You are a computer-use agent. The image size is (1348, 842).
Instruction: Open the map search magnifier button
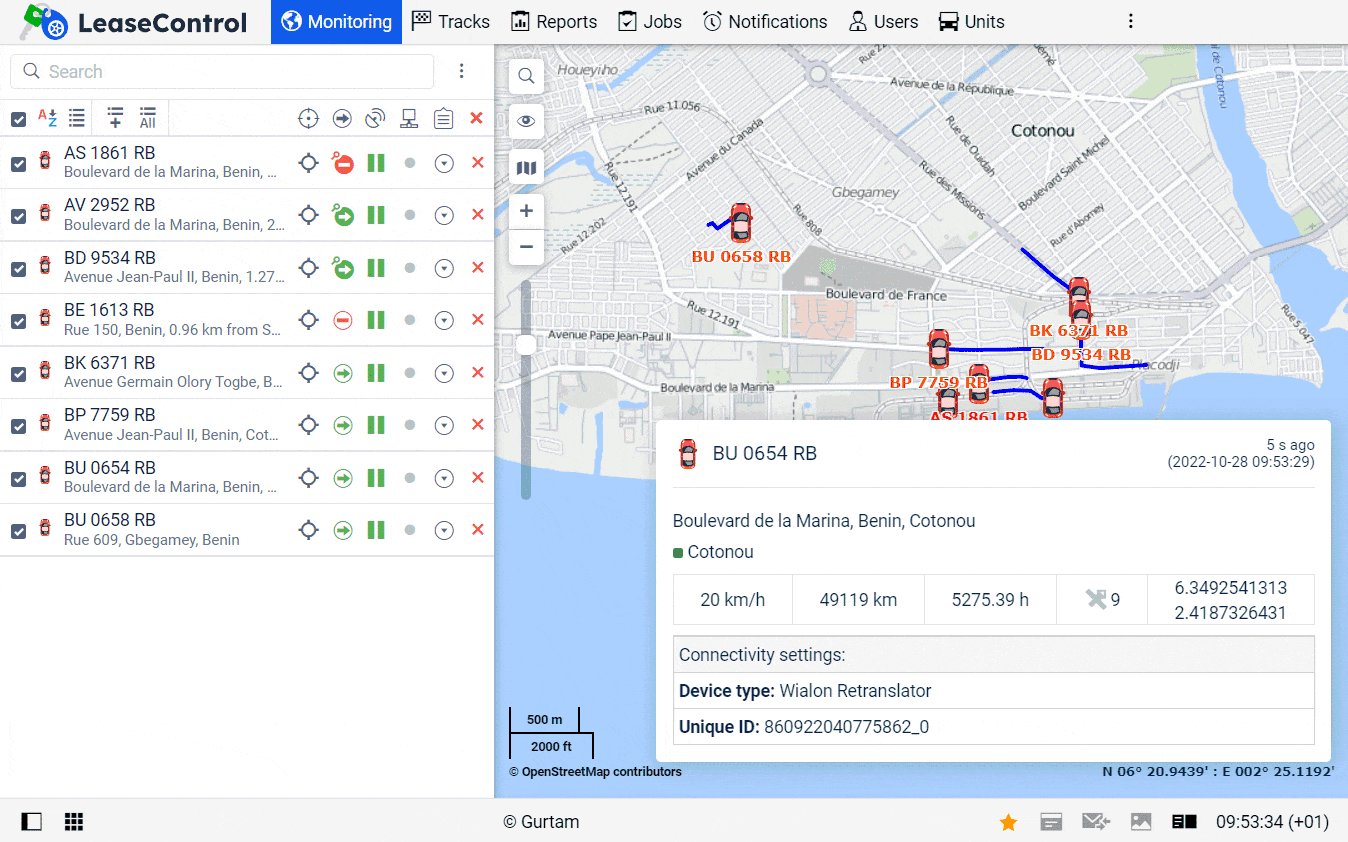(x=526, y=76)
